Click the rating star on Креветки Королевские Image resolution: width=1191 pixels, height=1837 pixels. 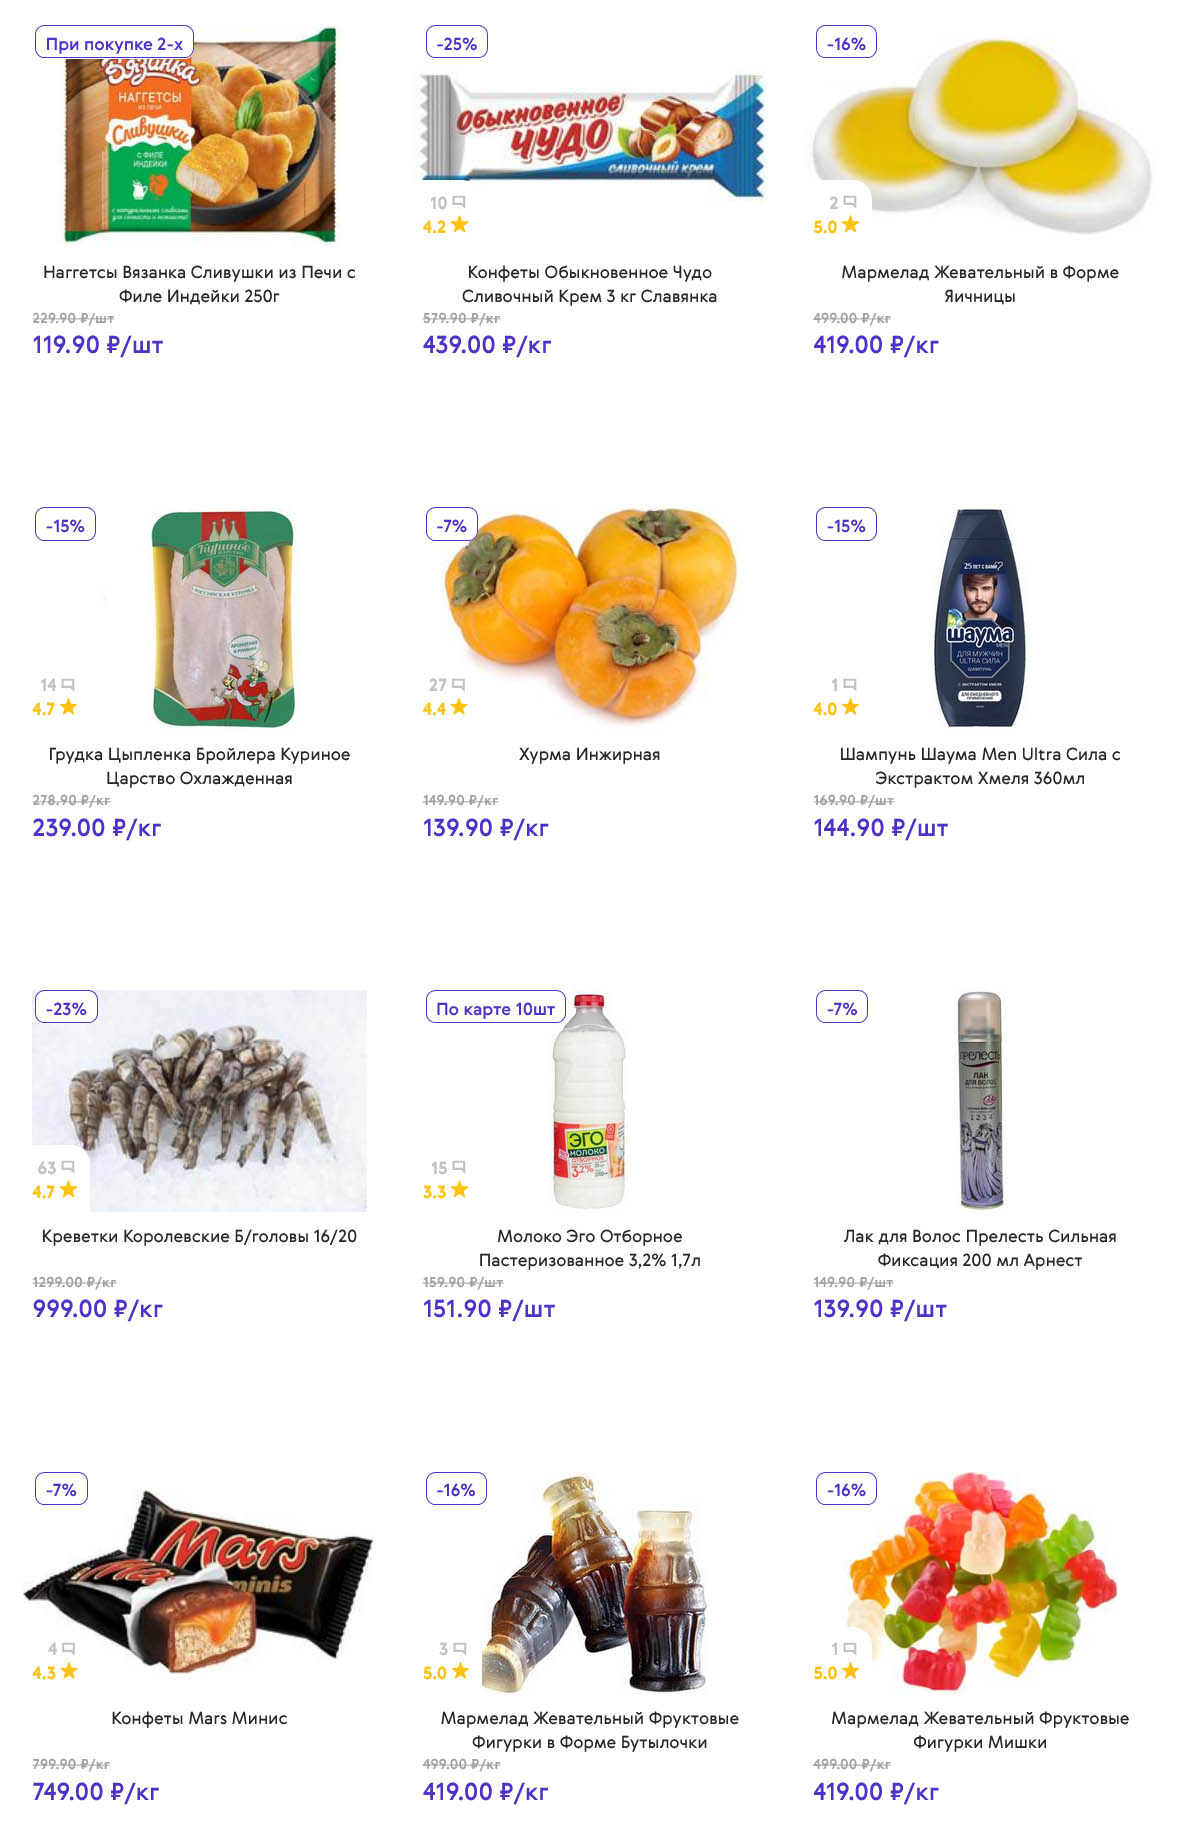68,1190
